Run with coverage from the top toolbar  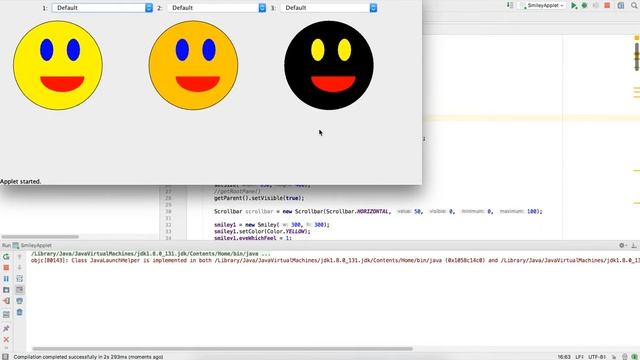596,6
